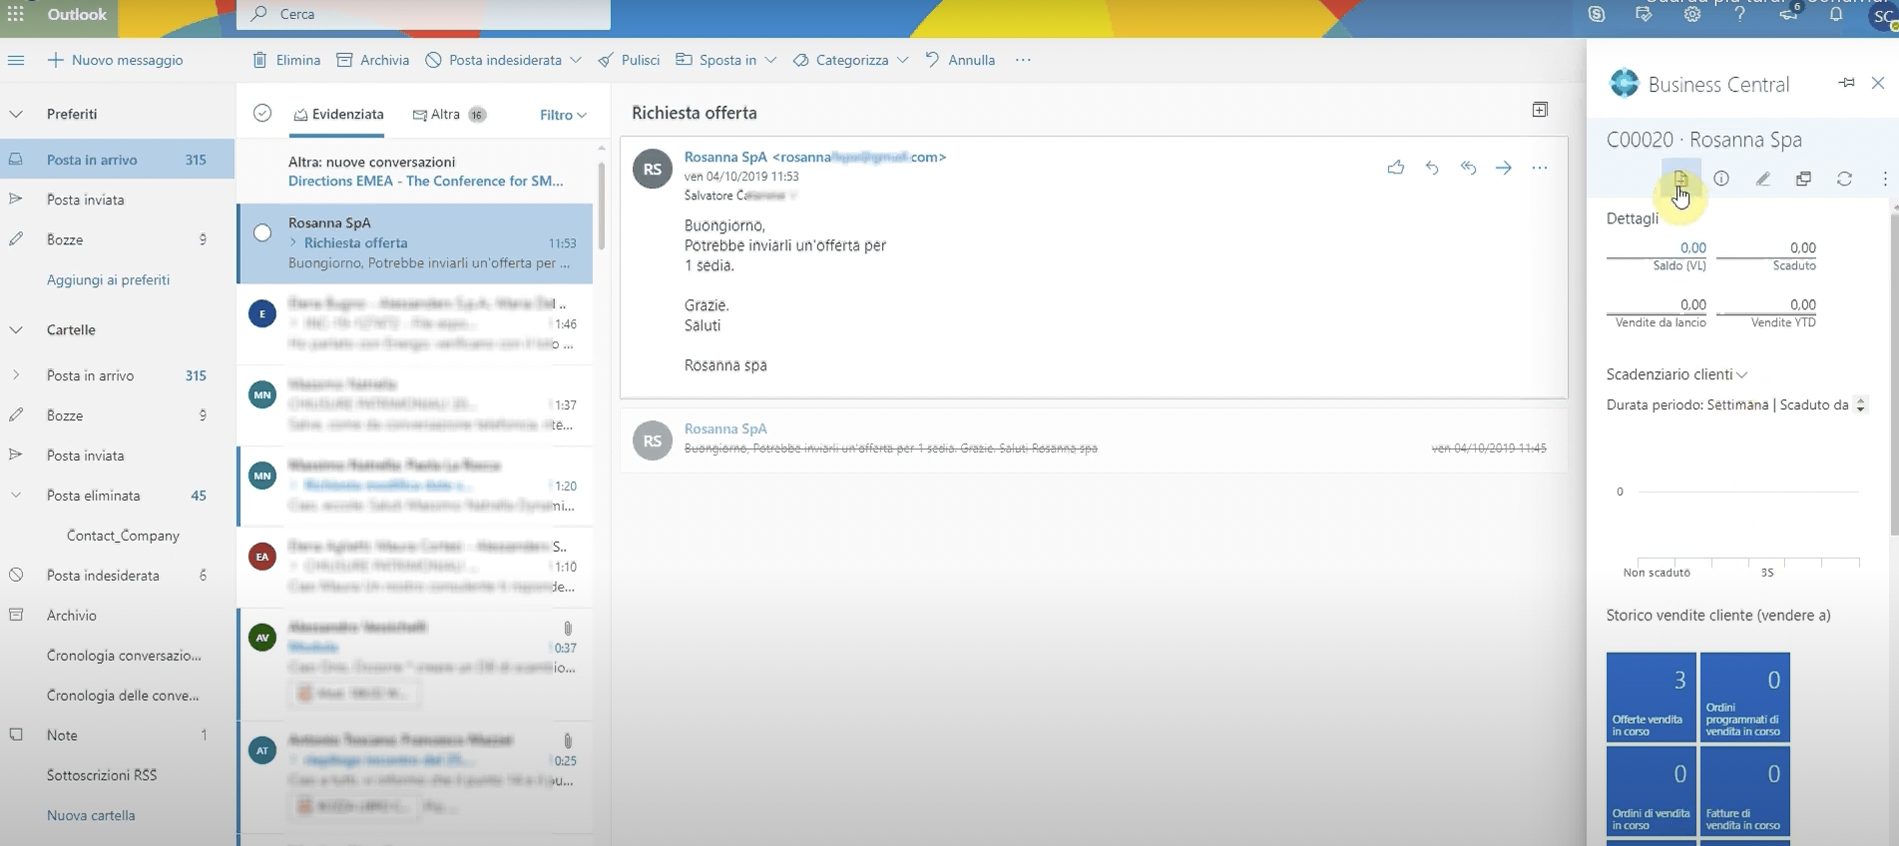Click the thumbs-up like icon on email

[x=1395, y=168]
